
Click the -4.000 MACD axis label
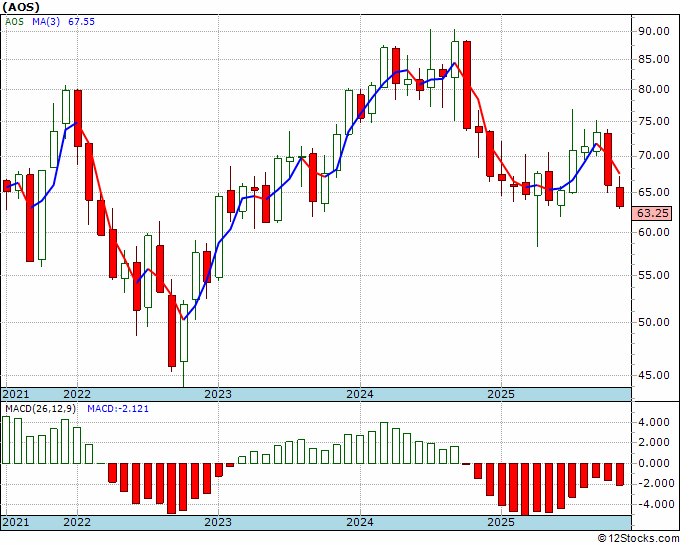(x=654, y=504)
